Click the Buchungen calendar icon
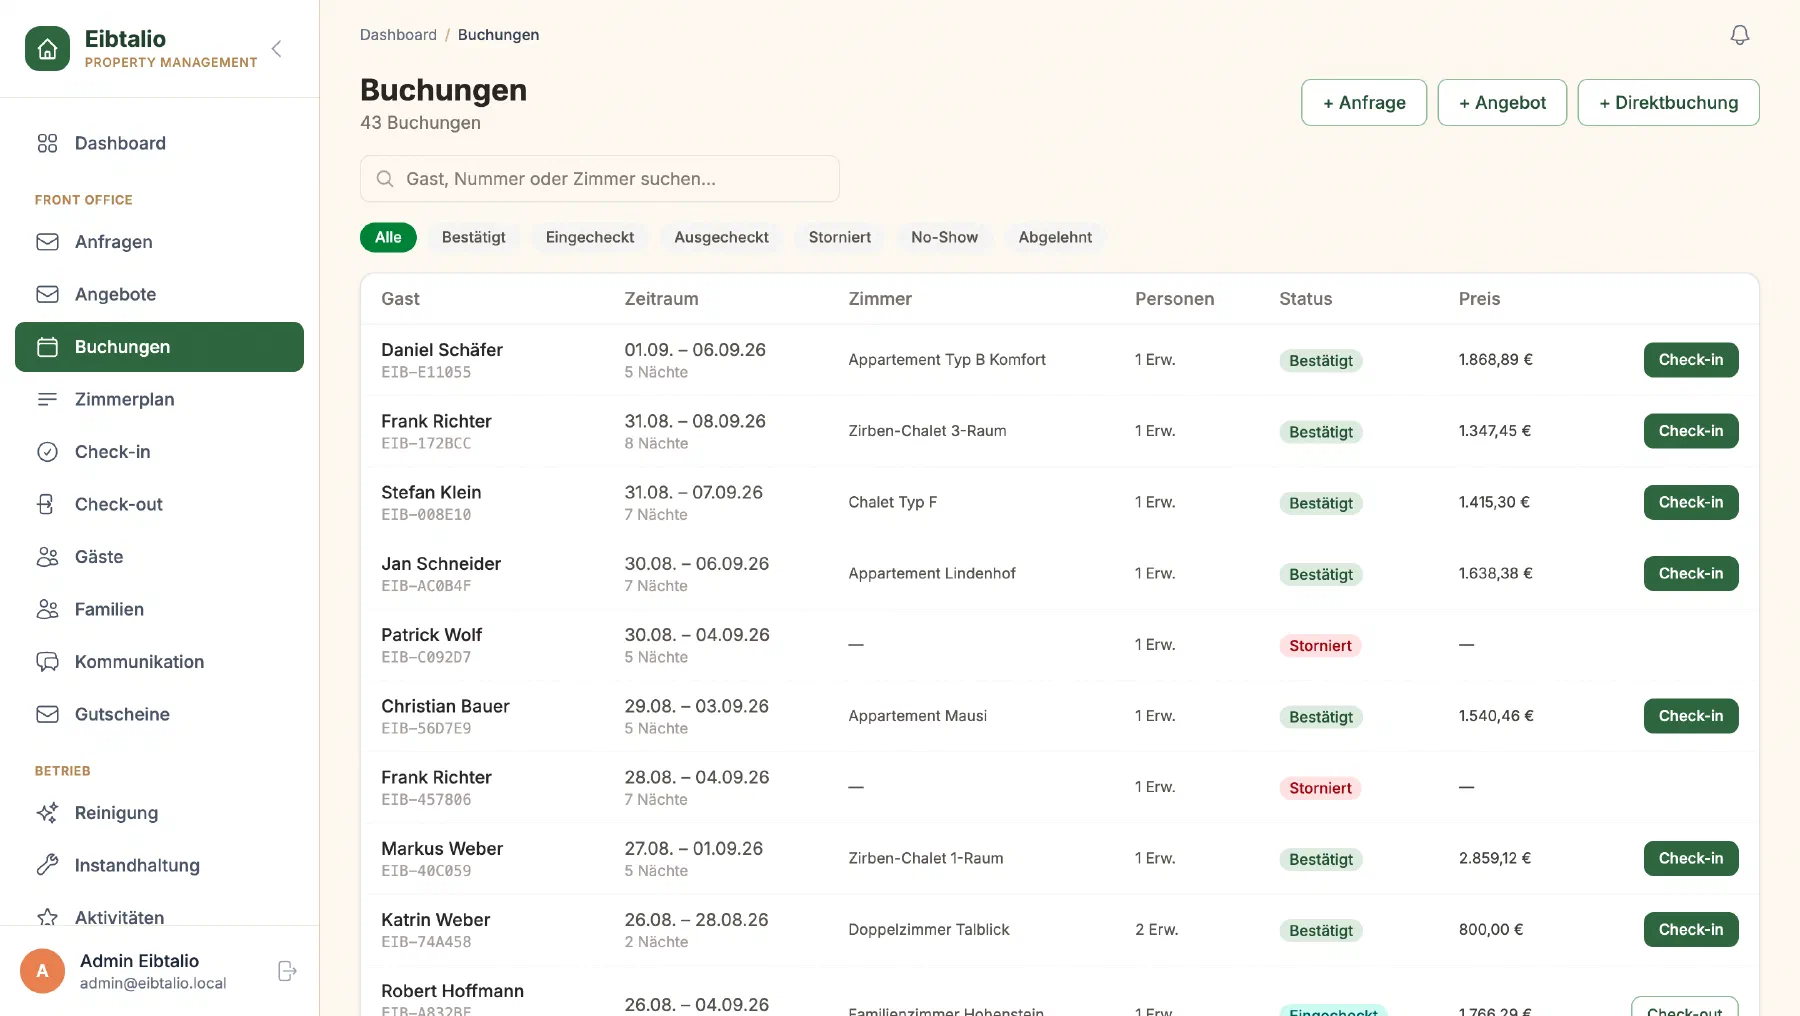This screenshot has width=1800, height=1016. (47, 347)
